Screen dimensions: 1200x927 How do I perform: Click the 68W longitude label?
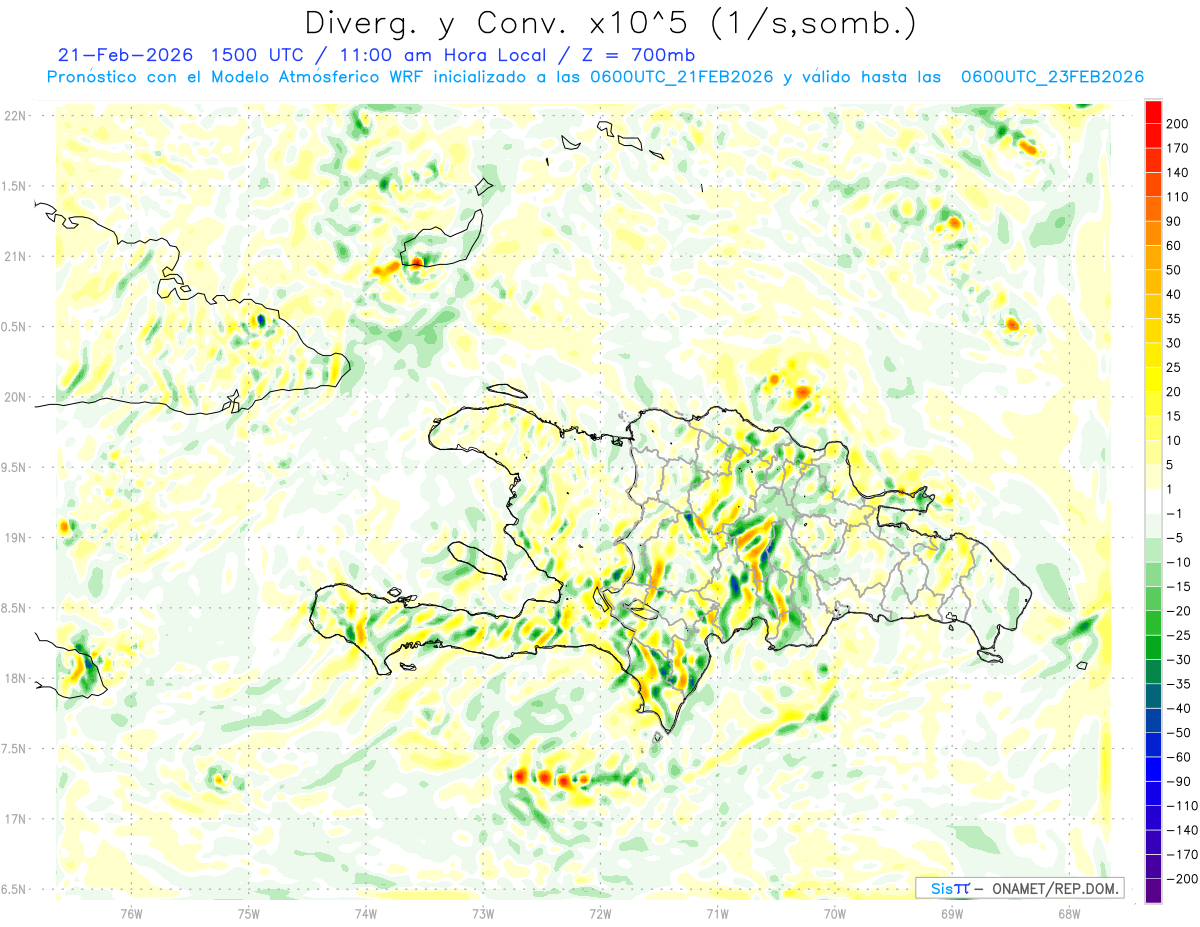tap(1069, 912)
